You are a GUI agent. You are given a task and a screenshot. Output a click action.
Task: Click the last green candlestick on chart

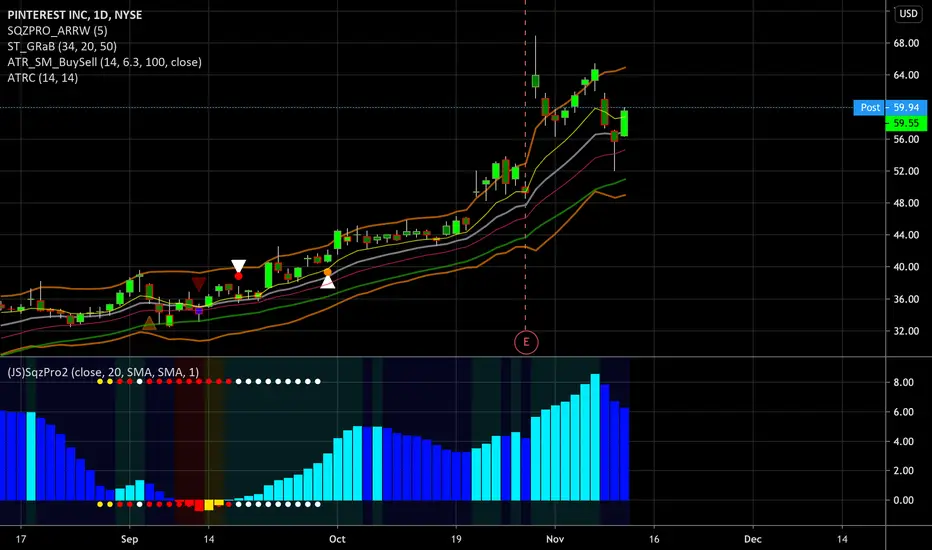click(x=625, y=123)
